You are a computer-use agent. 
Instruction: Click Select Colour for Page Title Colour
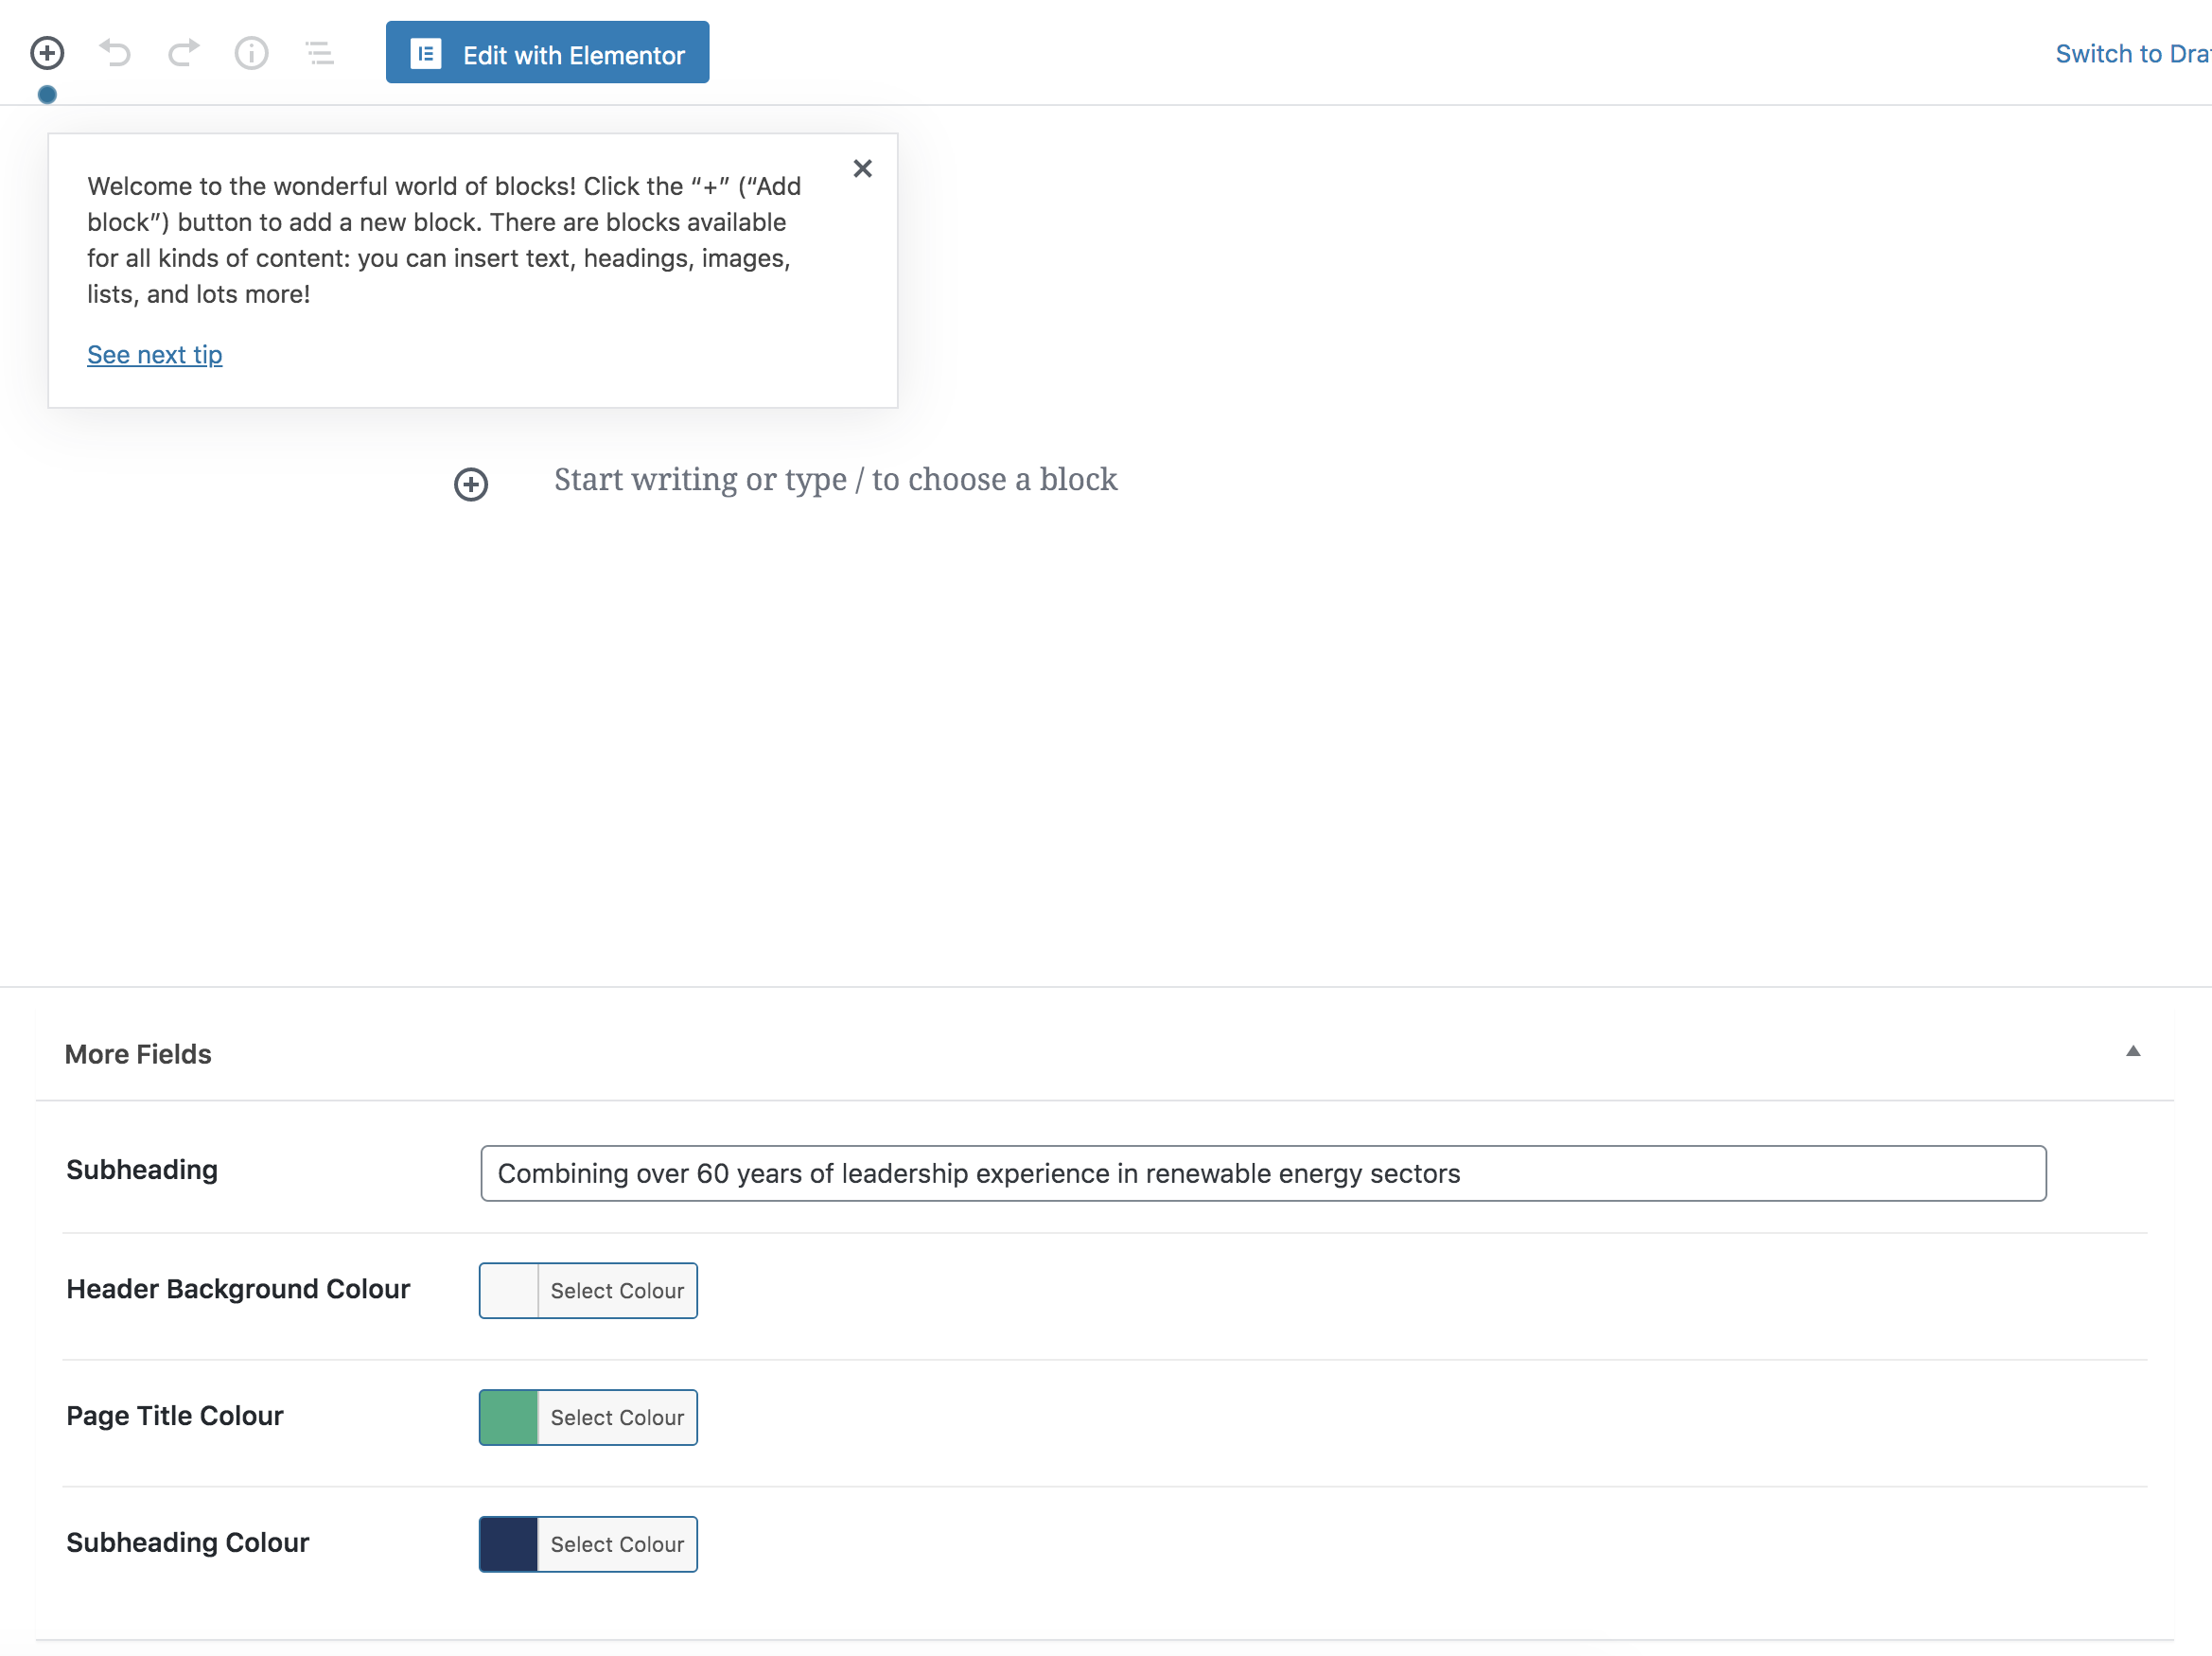click(617, 1418)
